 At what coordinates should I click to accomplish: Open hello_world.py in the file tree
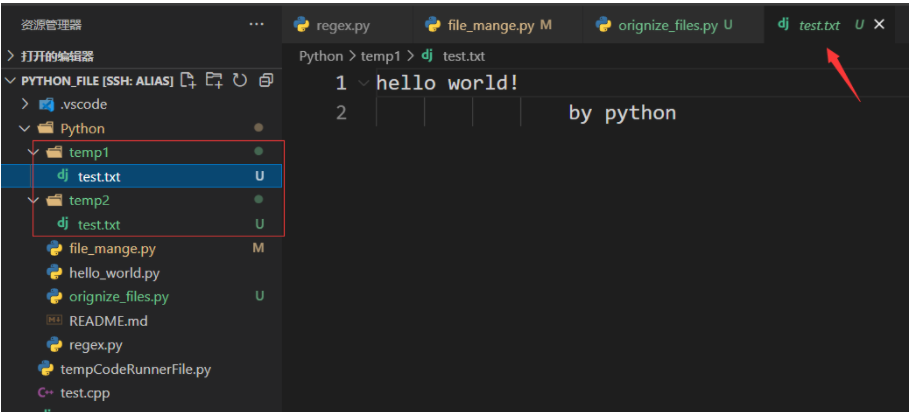(x=113, y=273)
